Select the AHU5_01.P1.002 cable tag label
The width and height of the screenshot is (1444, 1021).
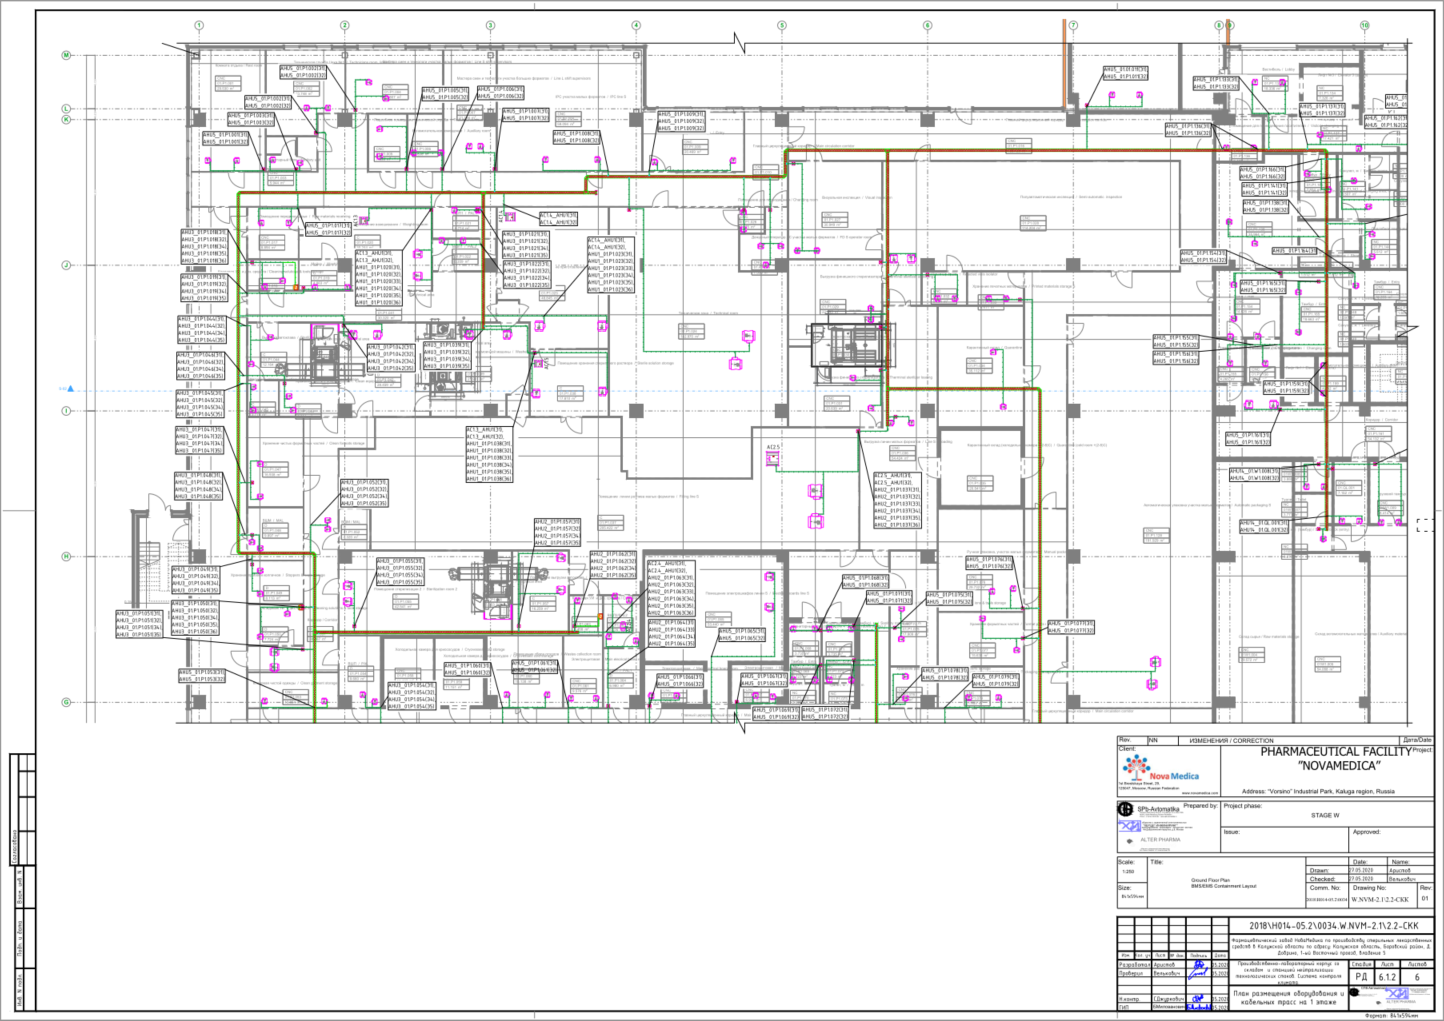tap(301, 73)
